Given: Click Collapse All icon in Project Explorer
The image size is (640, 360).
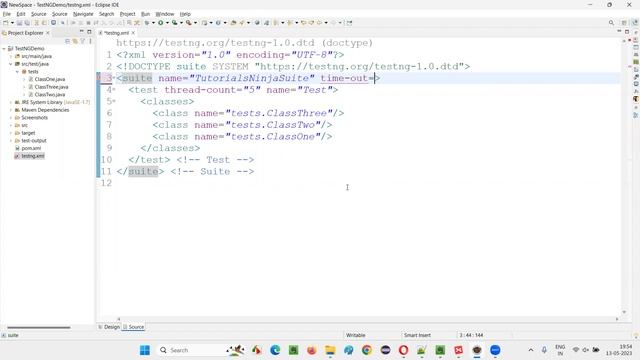Looking at the screenshot, I should (x=67, y=41).
